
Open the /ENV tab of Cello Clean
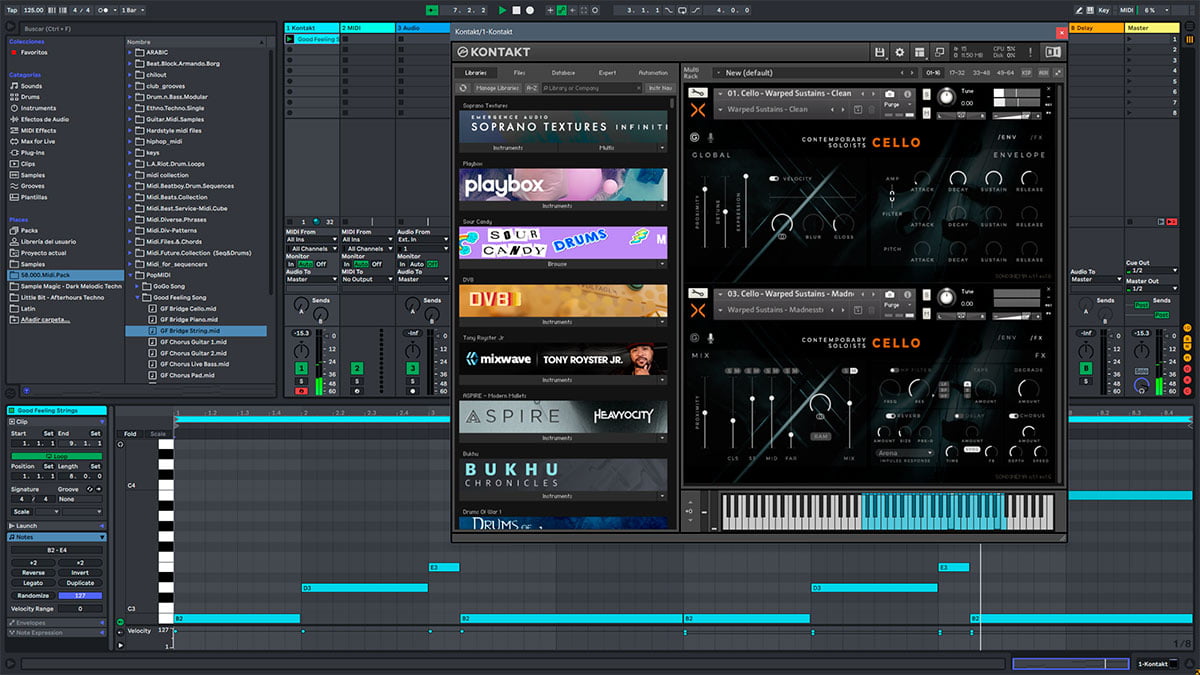pos(1006,138)
